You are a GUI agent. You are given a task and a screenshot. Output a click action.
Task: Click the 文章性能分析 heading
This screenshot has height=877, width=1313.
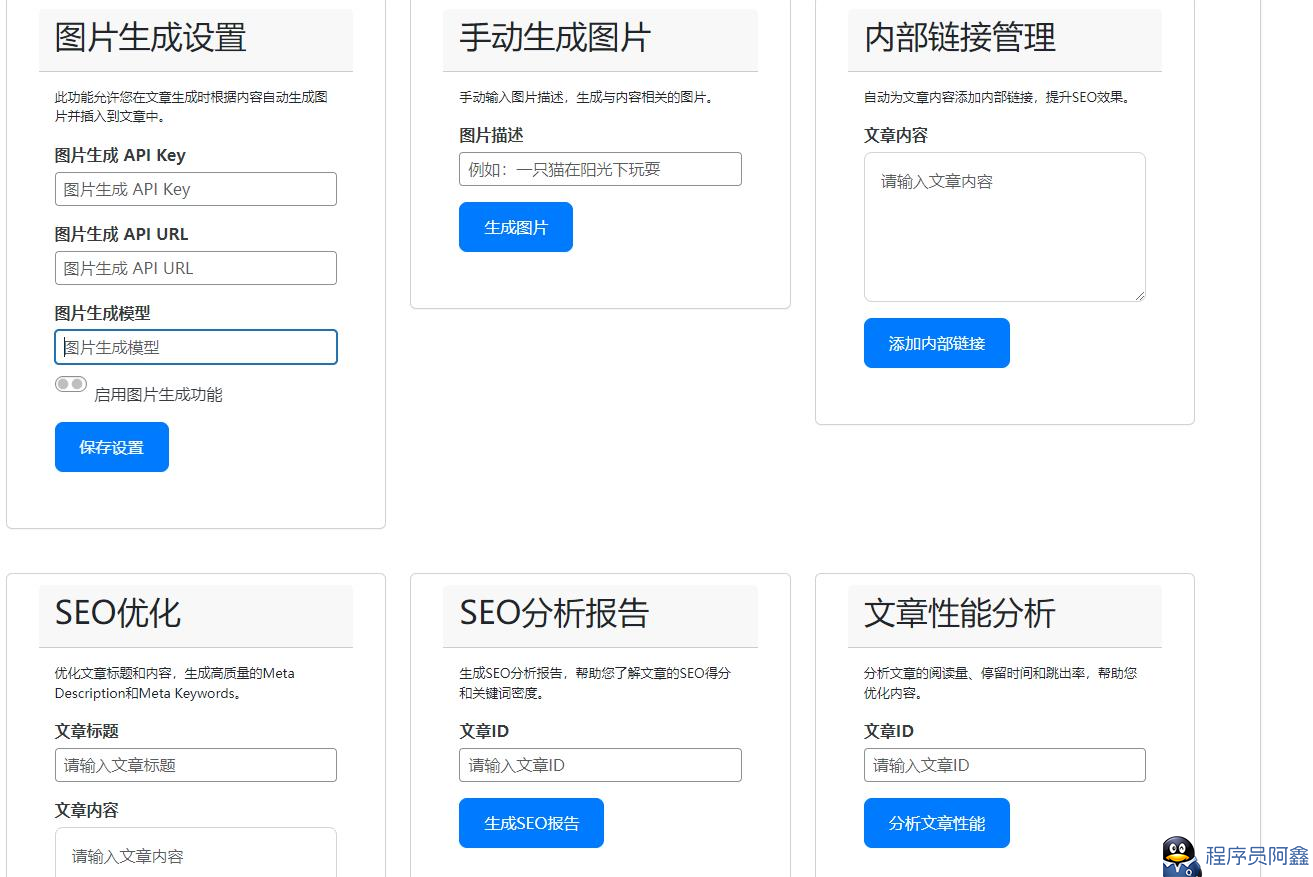(960, 612)
